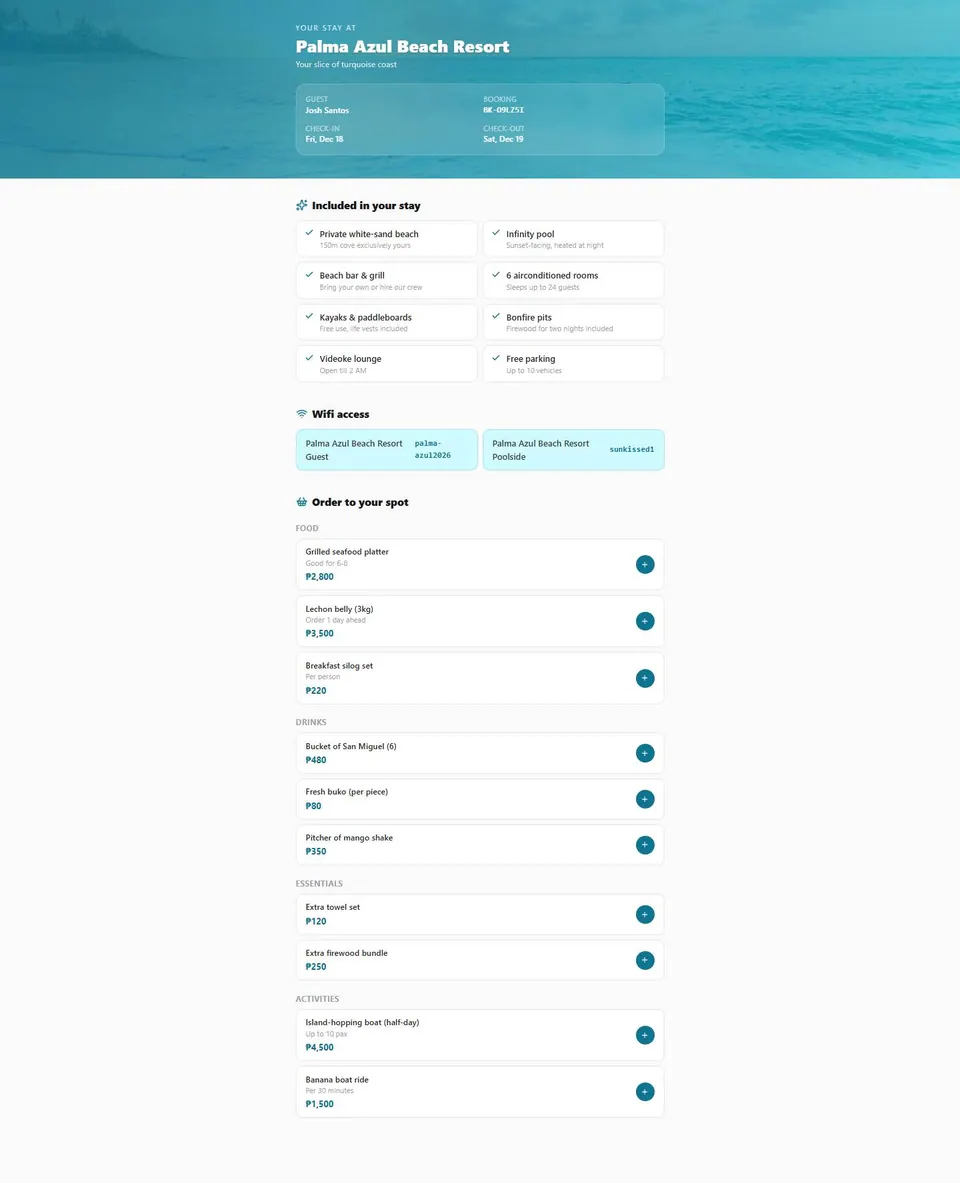Click the DRINKS section label
Viewport: 960px width, 1183px height.
click(311, 722)
